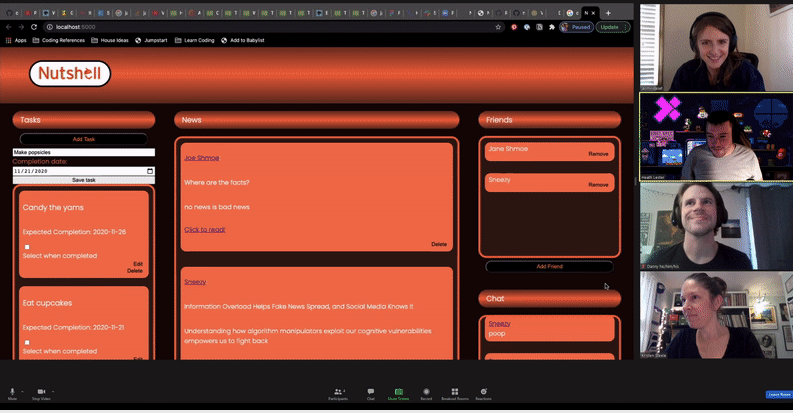Click the Jumpstart bookmark
The width and height of the screenshot is (793, 413).
coord(151,40)
